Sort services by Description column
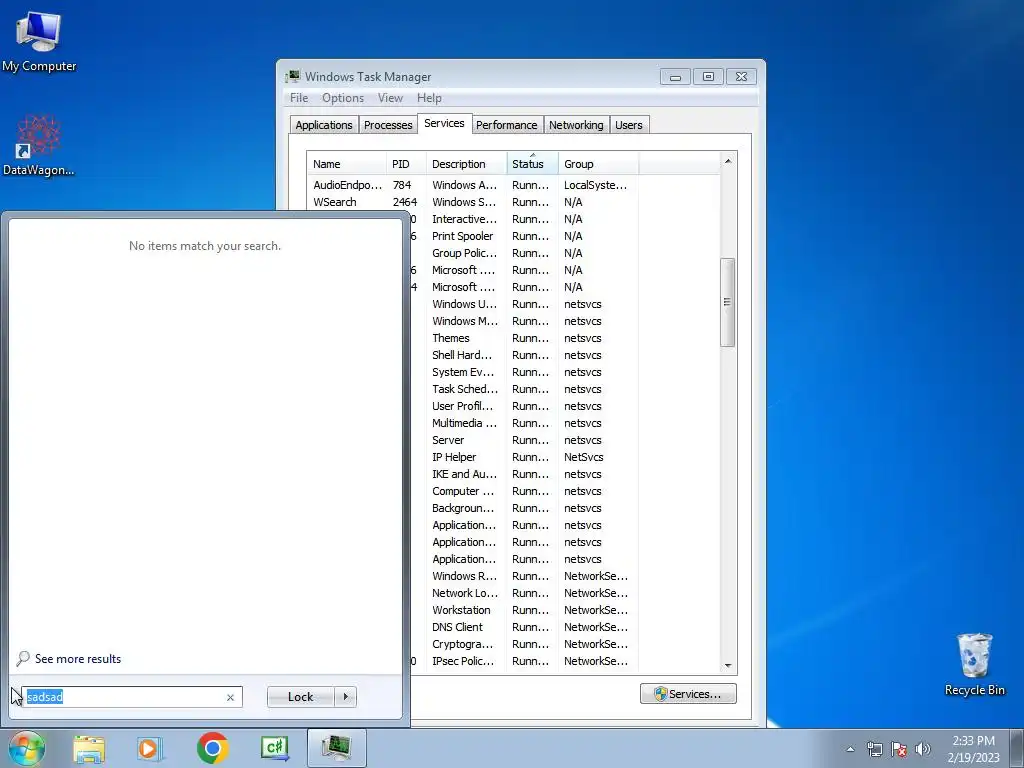Viewport: 1024px width, 768px height. (466, 164)
